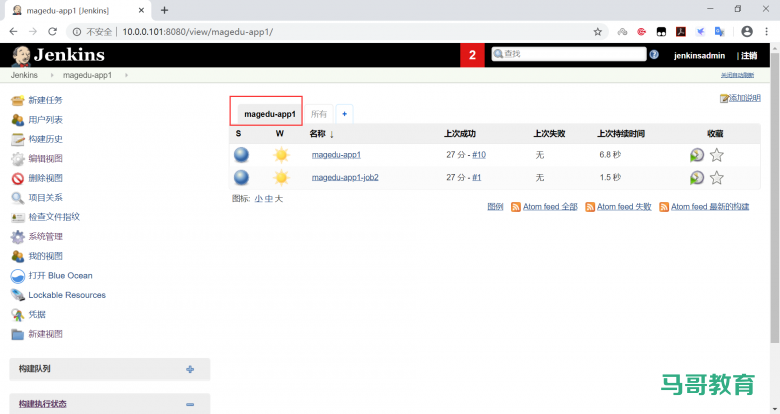Click the Atom feed 失败 RSS icon
Screen dimensions: 780x414
tap(590, 207)
